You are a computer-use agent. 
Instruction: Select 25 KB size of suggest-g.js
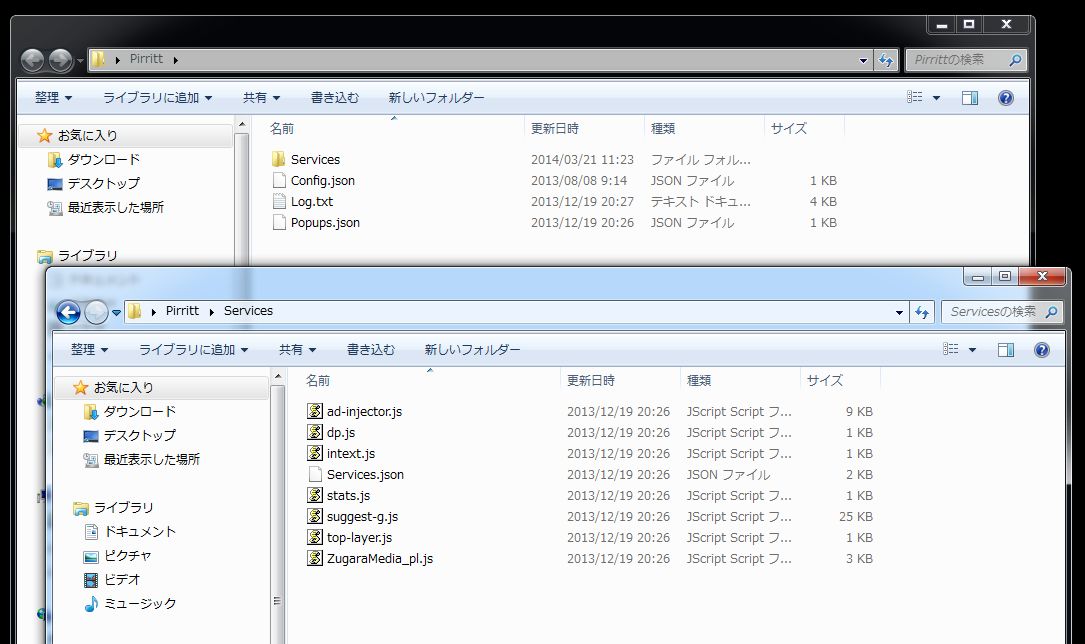coord(856,517)
